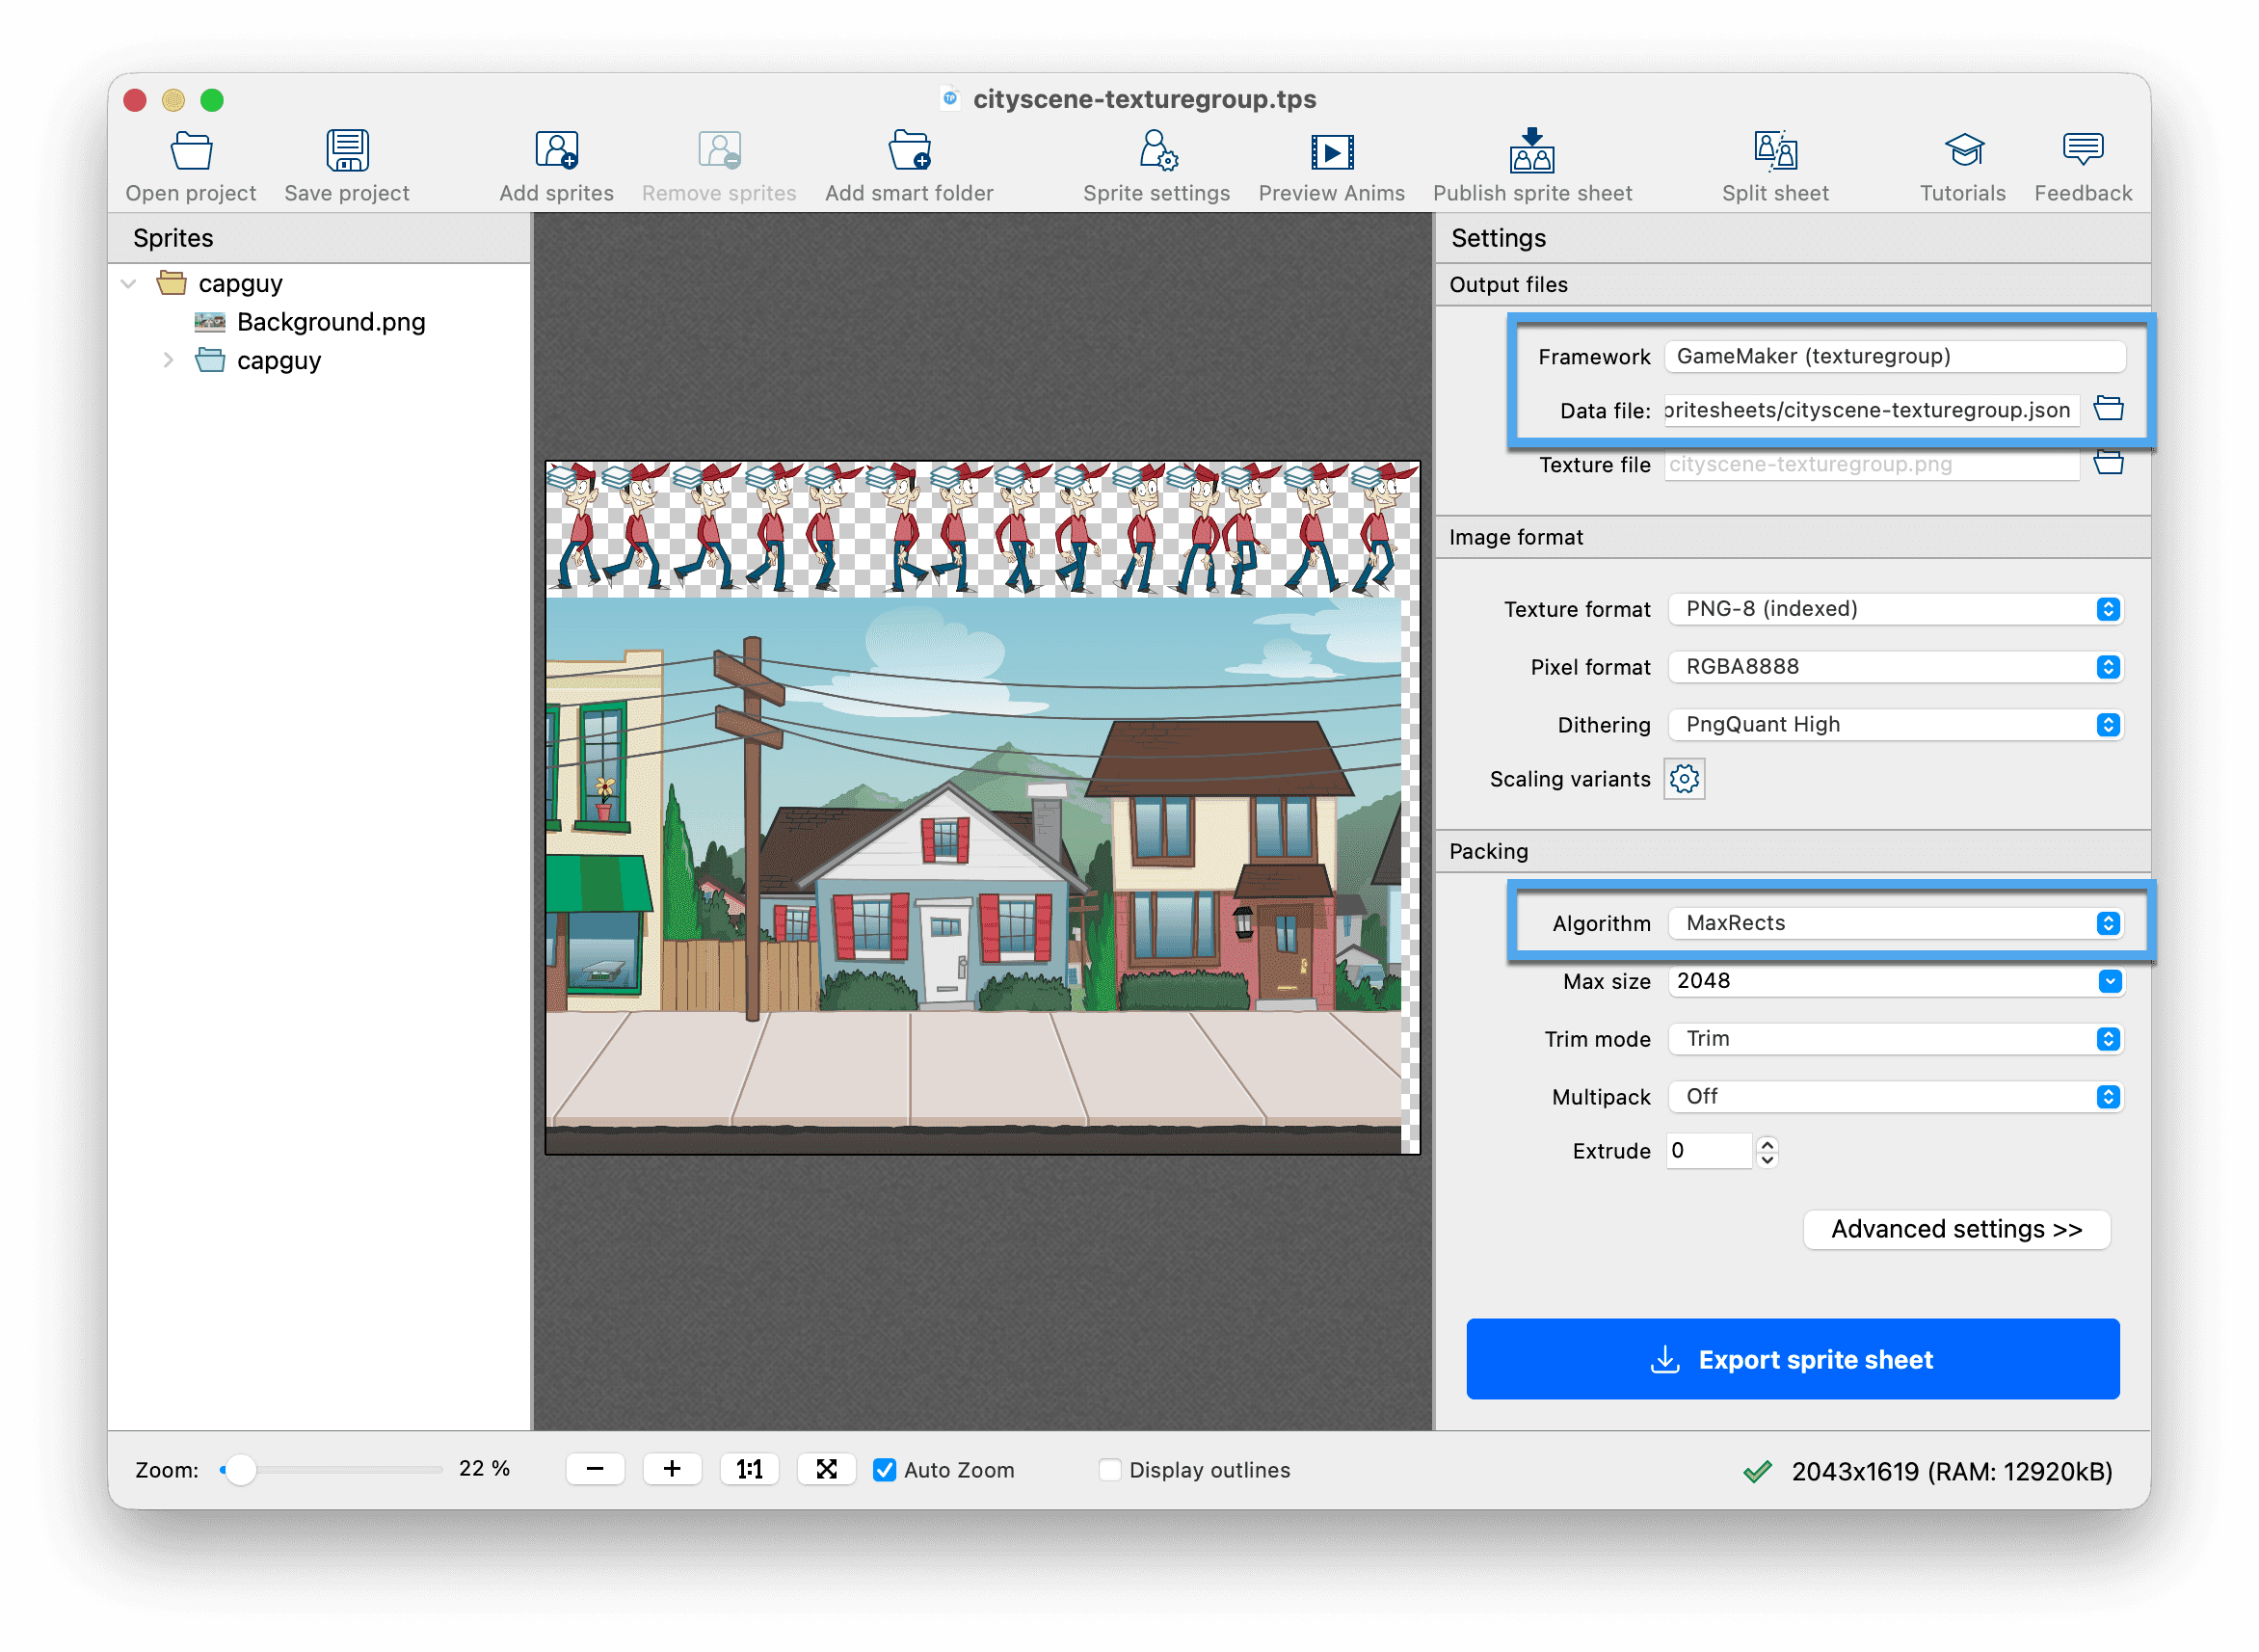The width and height of the screenshot is (2259, 1652).
Task: Click Export sprite sheet button
Action: pos(1792,1359)
